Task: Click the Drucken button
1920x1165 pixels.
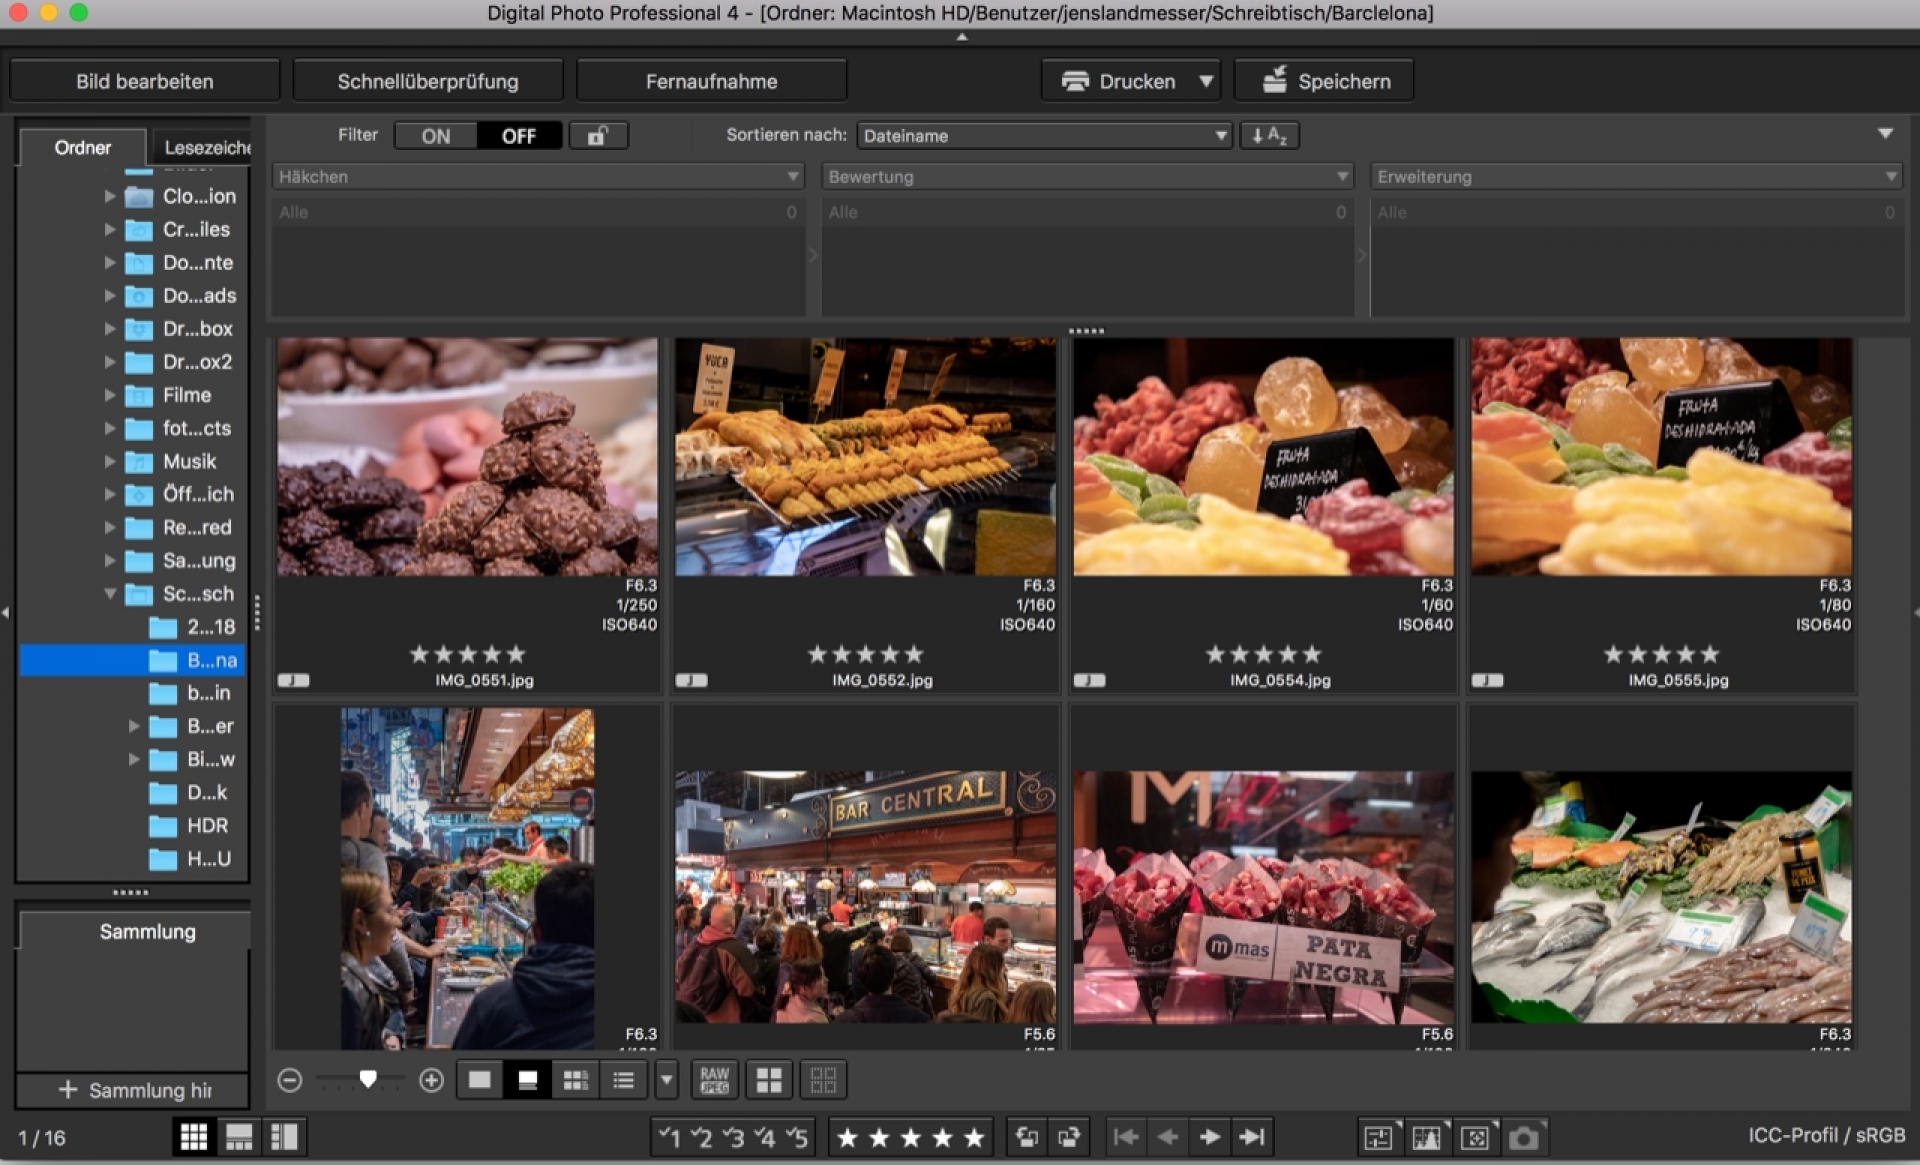Action: pos(1119,81)
